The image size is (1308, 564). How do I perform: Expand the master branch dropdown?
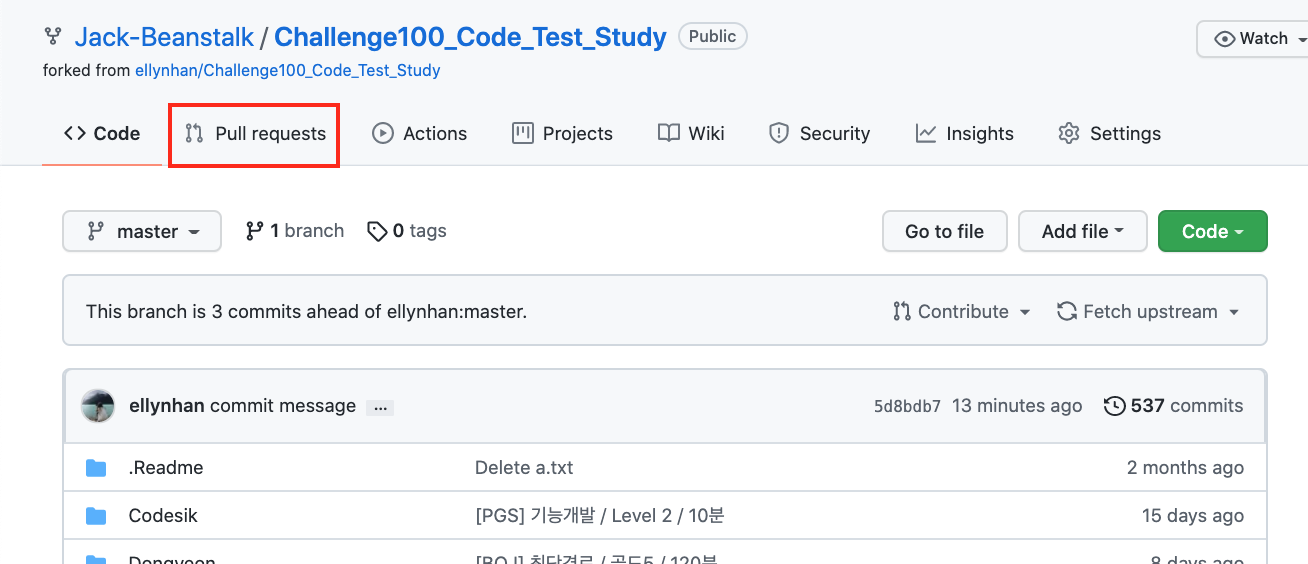click(141, 231)
